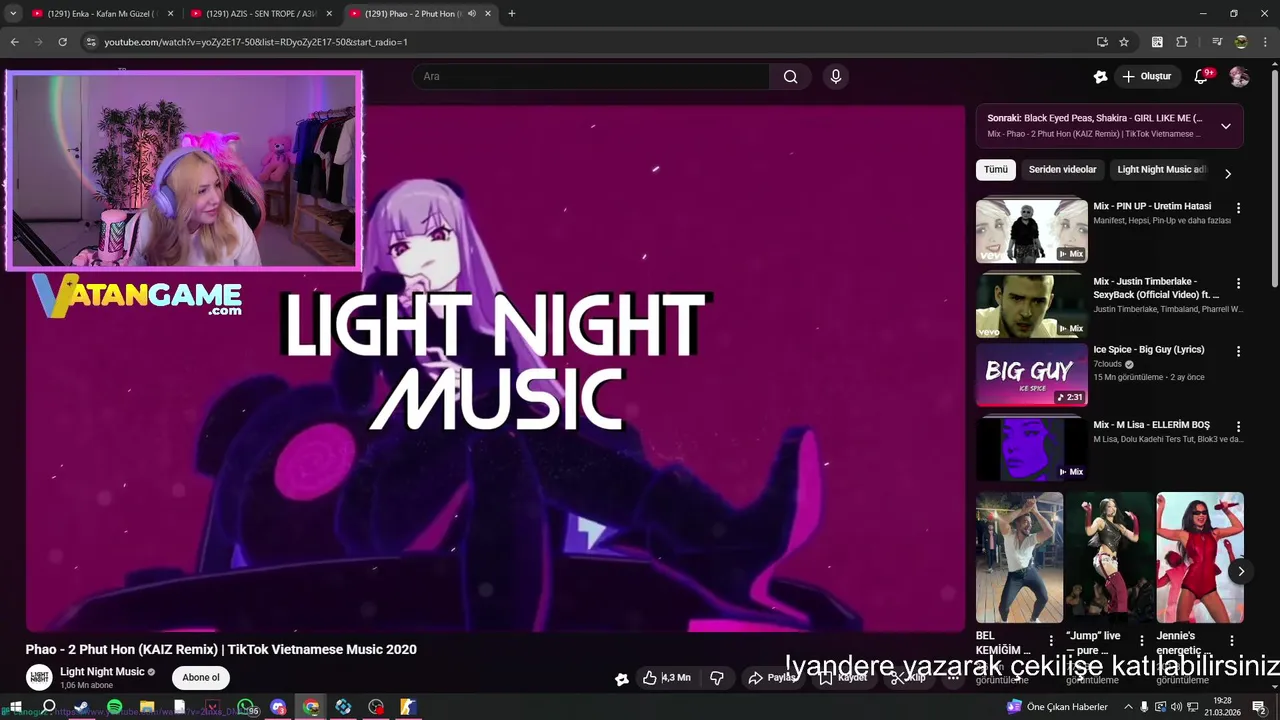Click the YouTube search field Ara
Viewport: 1280px width, 720px height.
[x=591, y=76]
